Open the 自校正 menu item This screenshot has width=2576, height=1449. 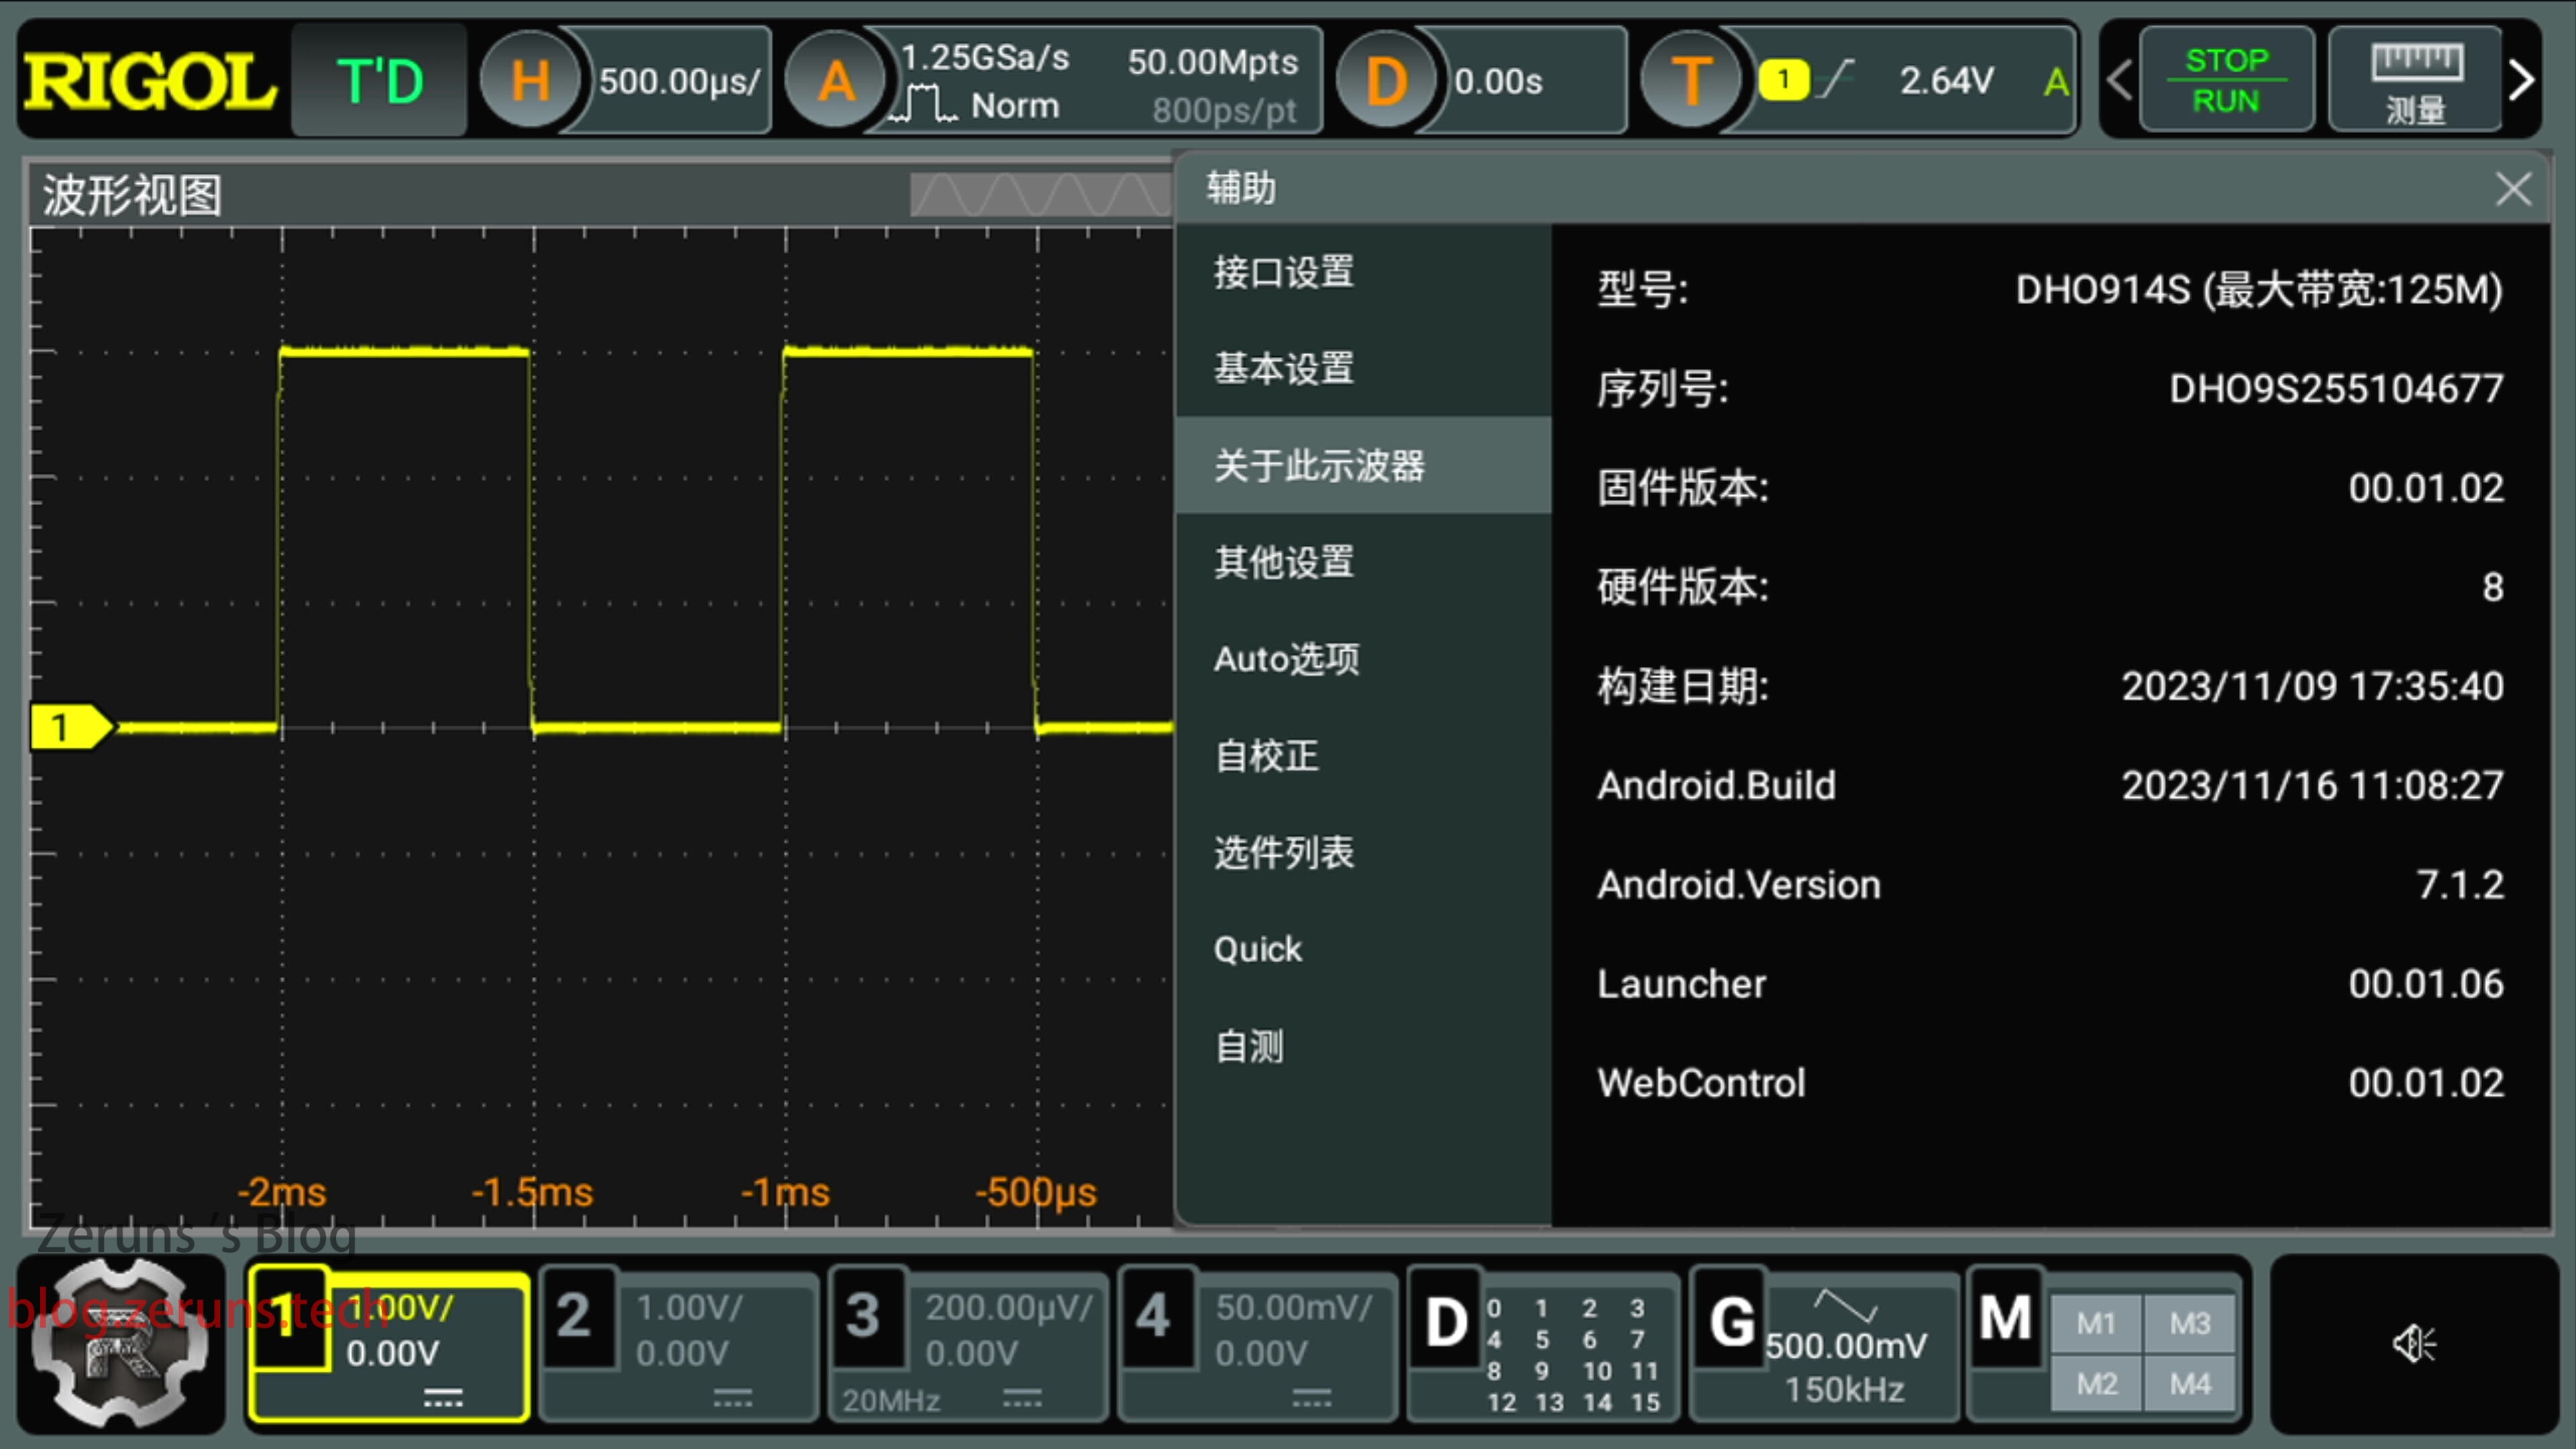click(1266, 756)
